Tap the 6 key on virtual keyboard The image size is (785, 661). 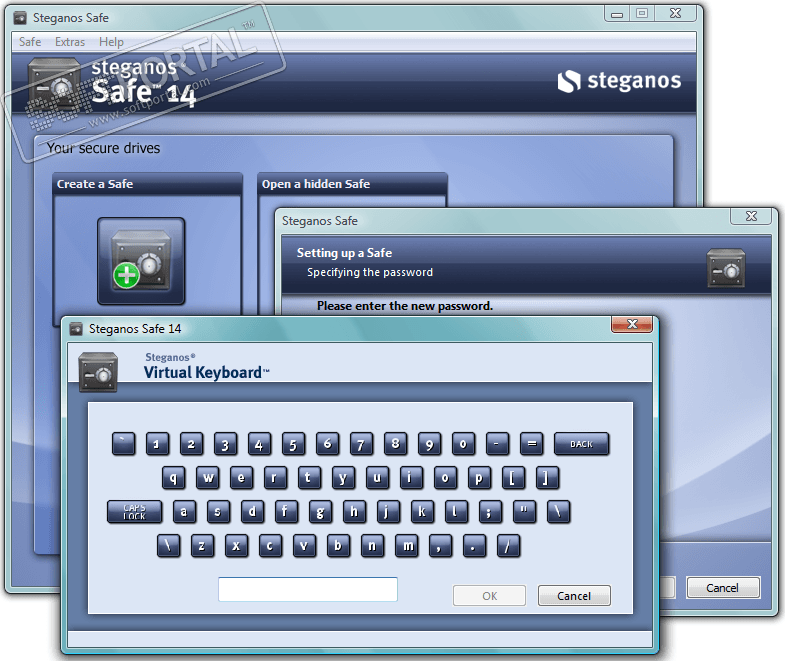click(x=327, y=444)
